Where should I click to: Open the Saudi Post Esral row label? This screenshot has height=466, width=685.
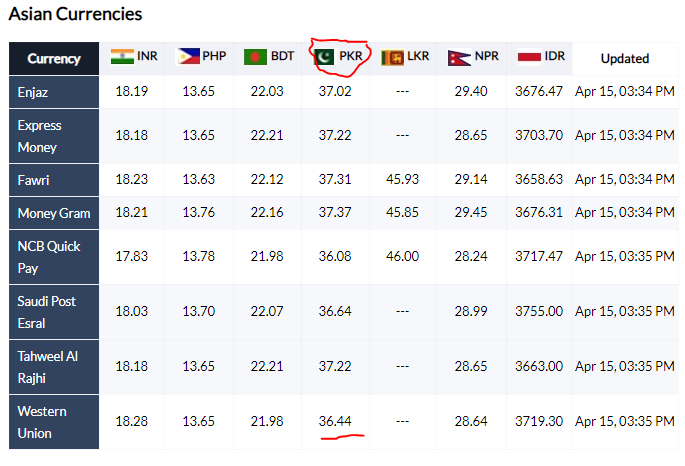54,312
